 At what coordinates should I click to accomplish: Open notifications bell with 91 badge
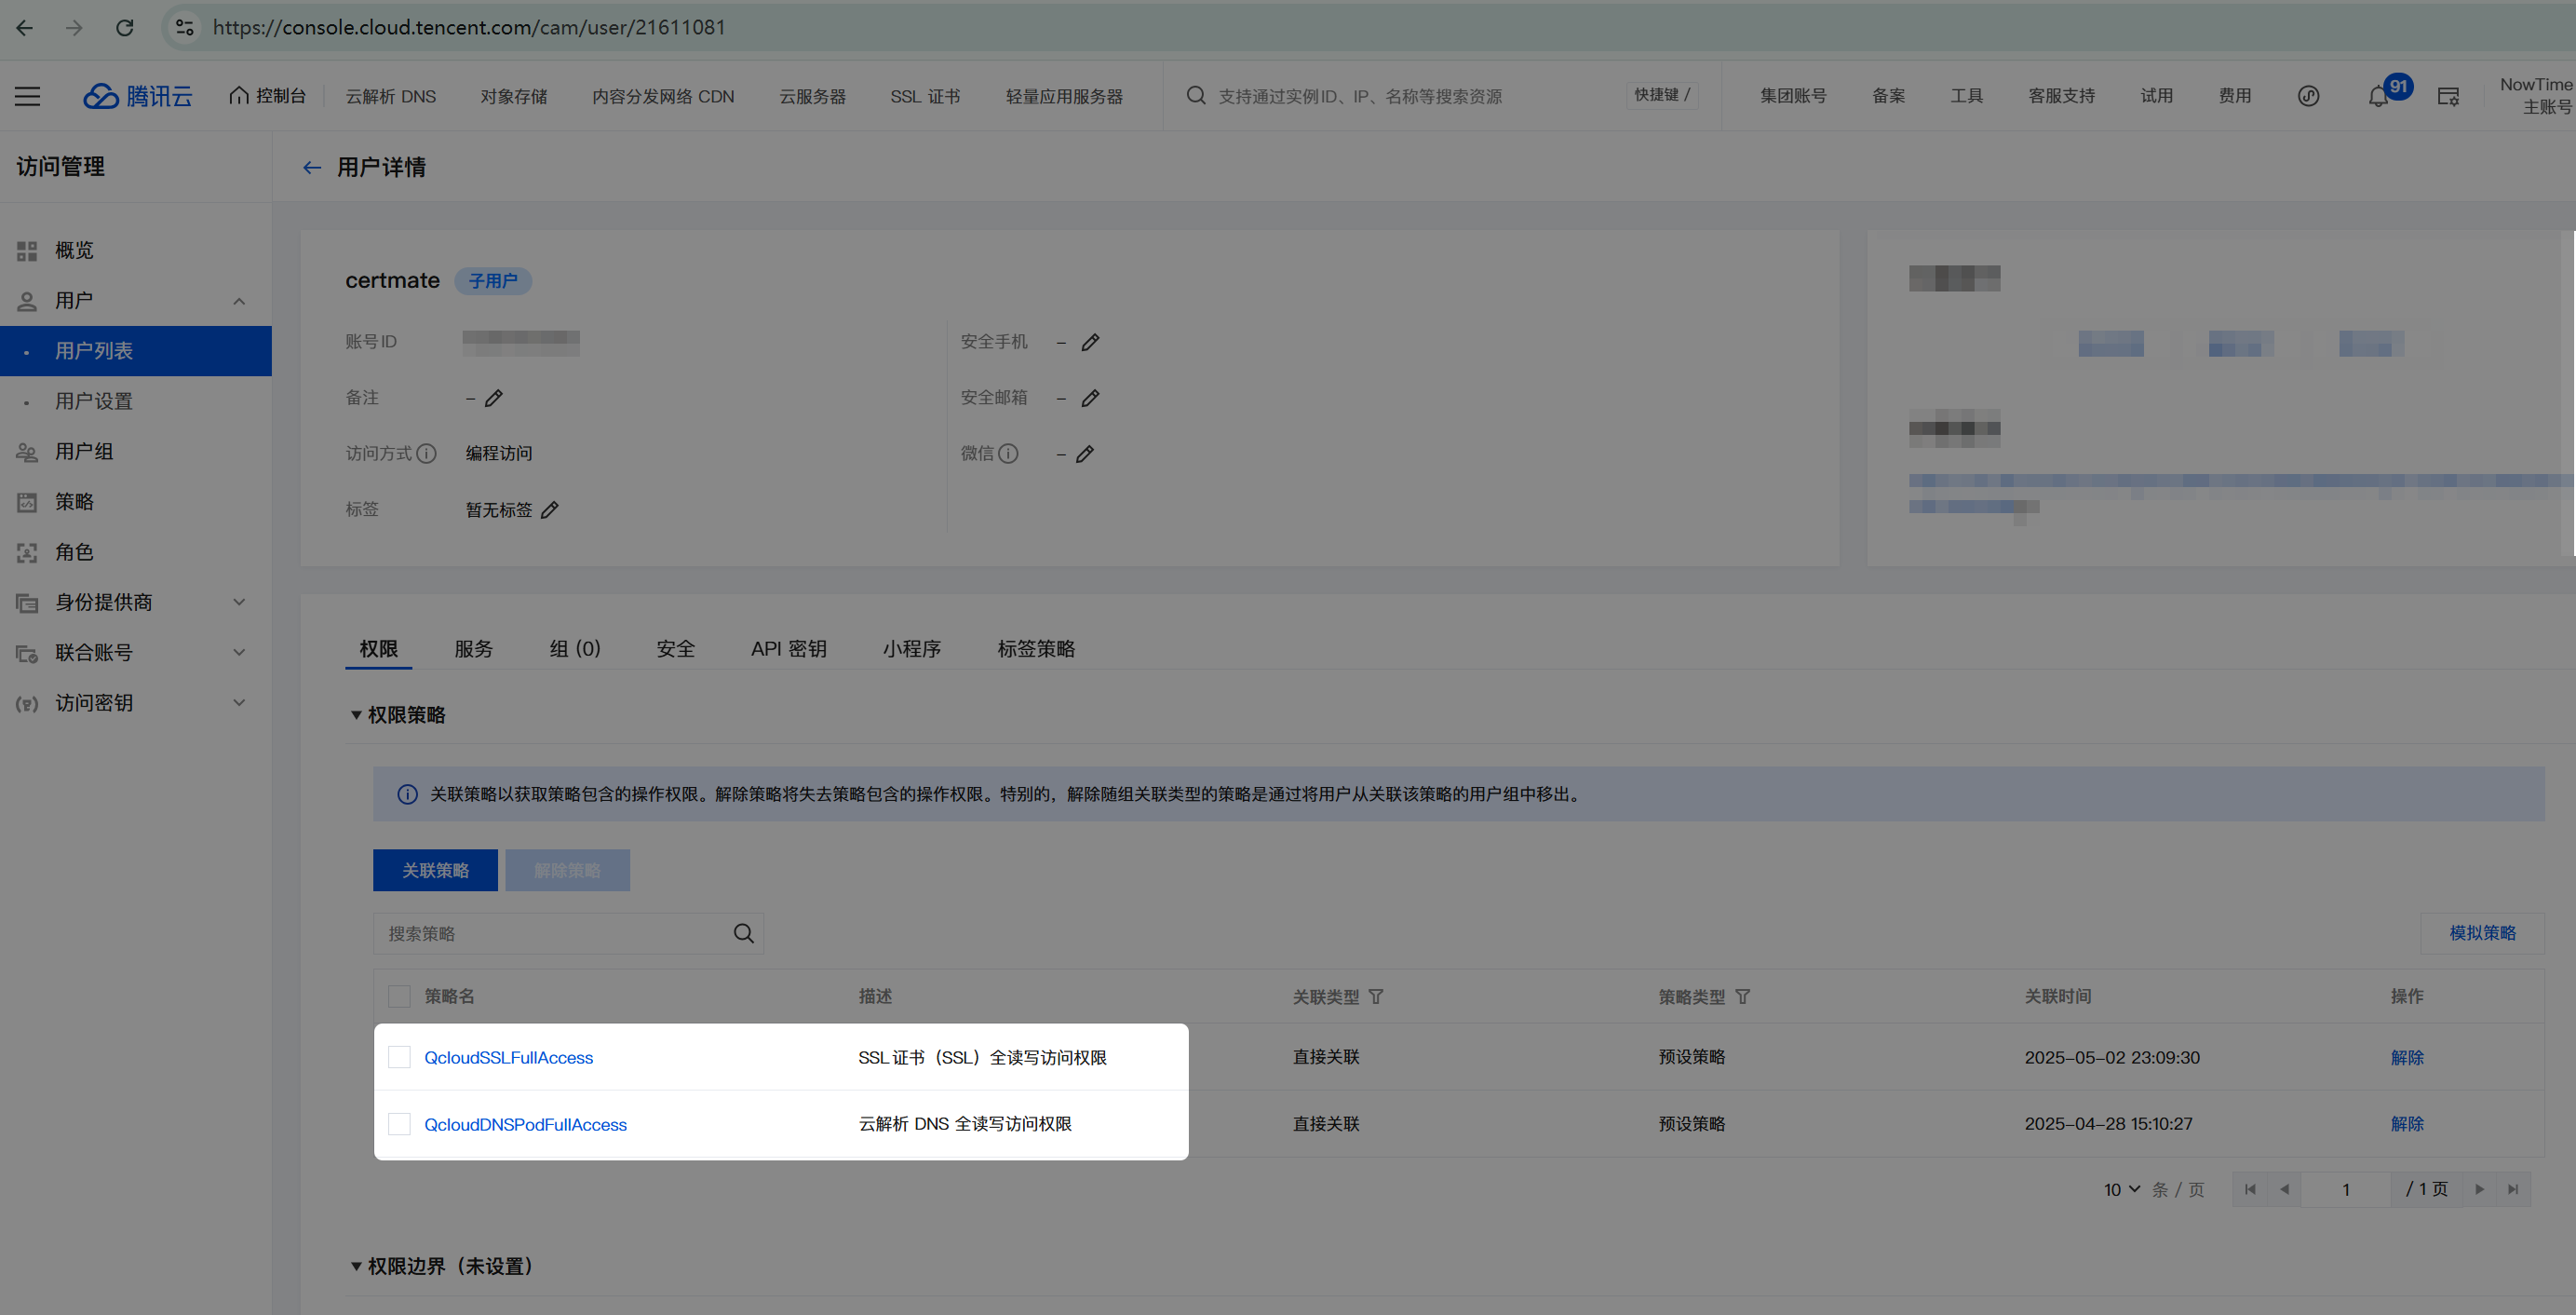coord(2379,97)
